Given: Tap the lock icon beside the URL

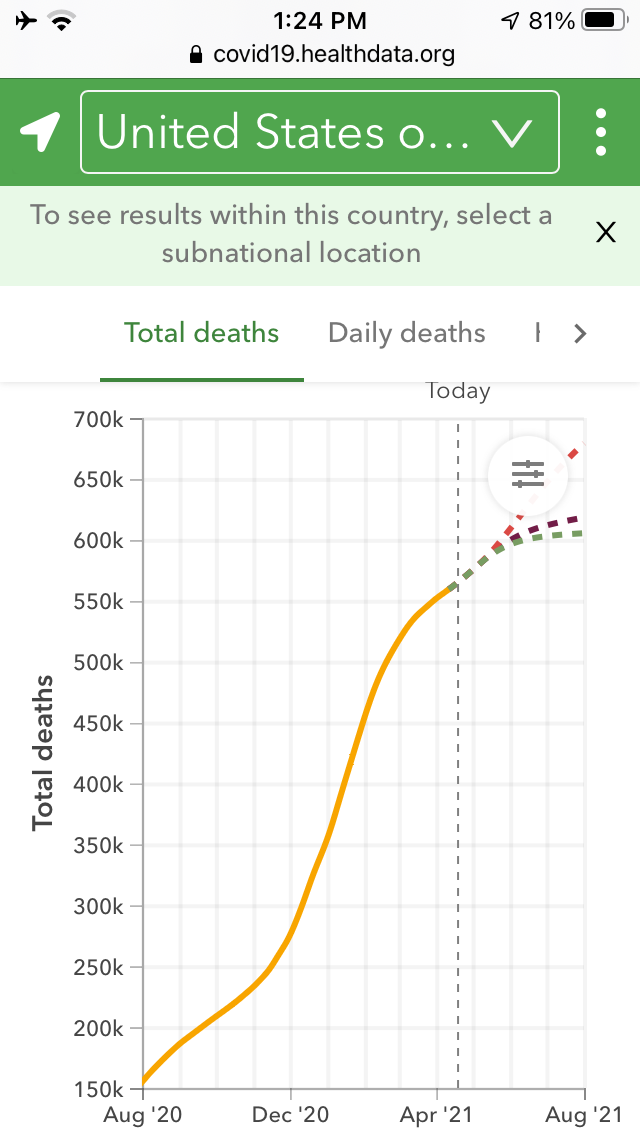Looking at the screenshot, I should click(x=196, y=54).
